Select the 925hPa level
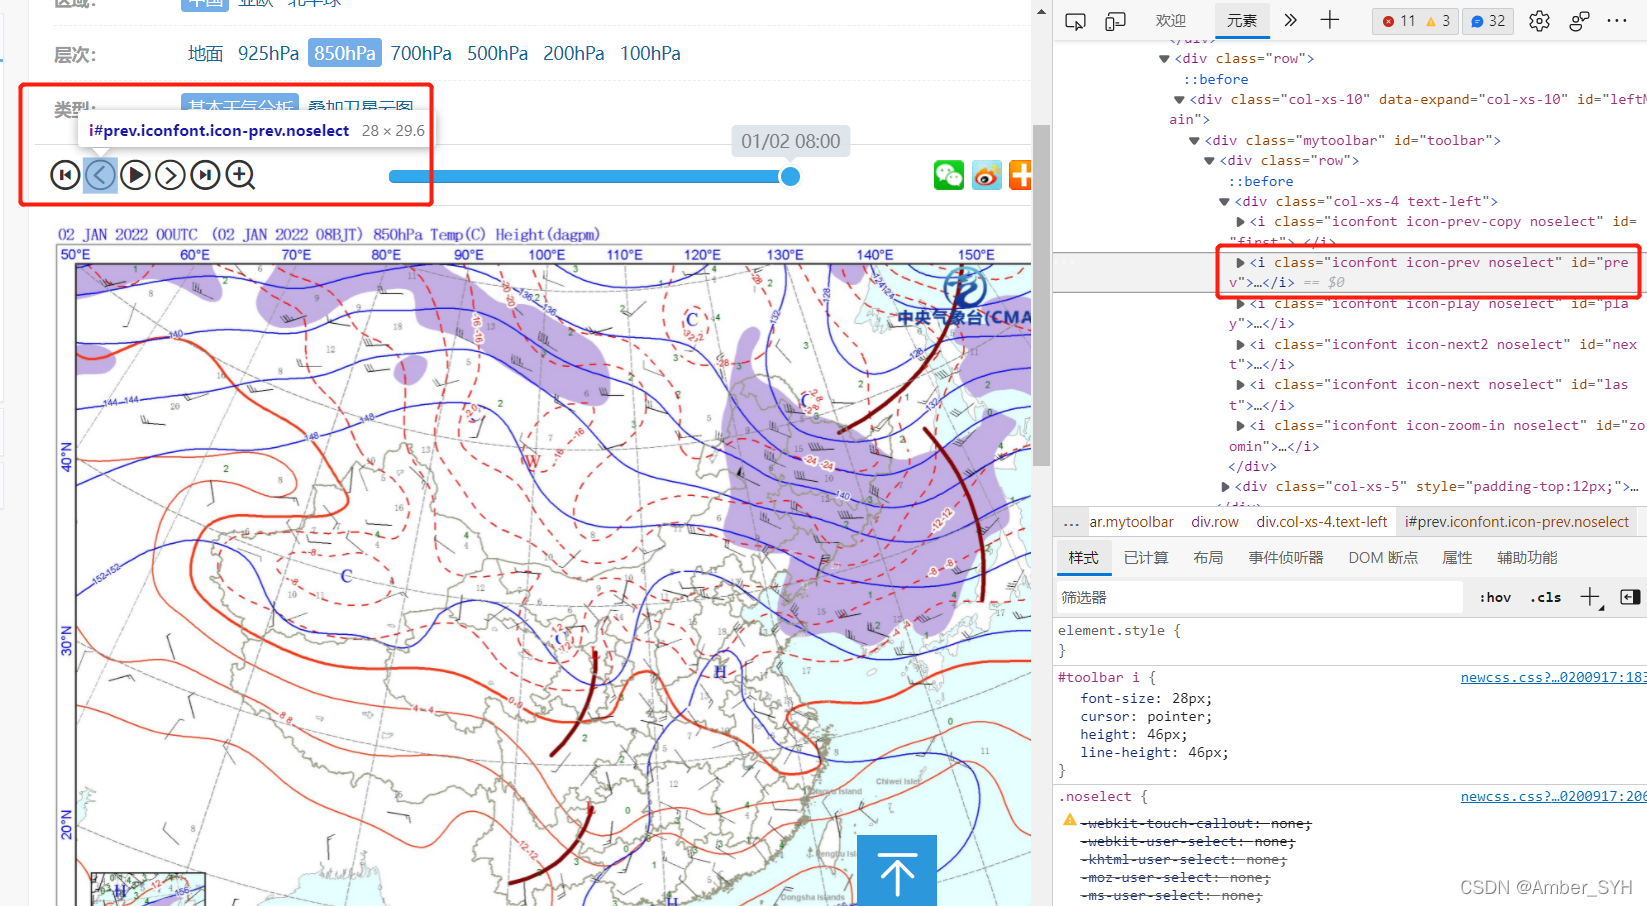 pyautogui.click(x=268, y=53)
